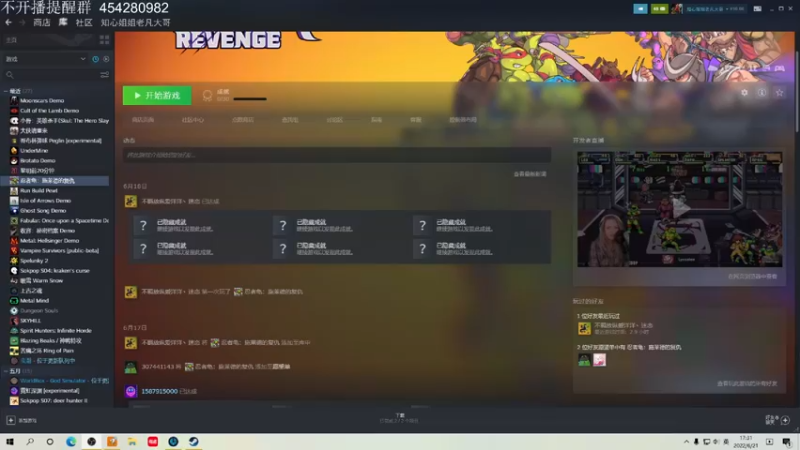800x450 pixels.
Task: Open the 商店 menu
Action: tap(41, 22)
